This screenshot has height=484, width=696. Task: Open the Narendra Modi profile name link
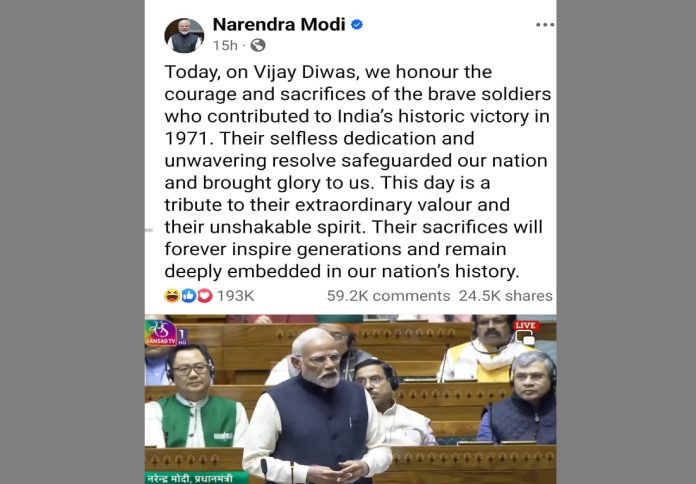(x=279, y=24)
